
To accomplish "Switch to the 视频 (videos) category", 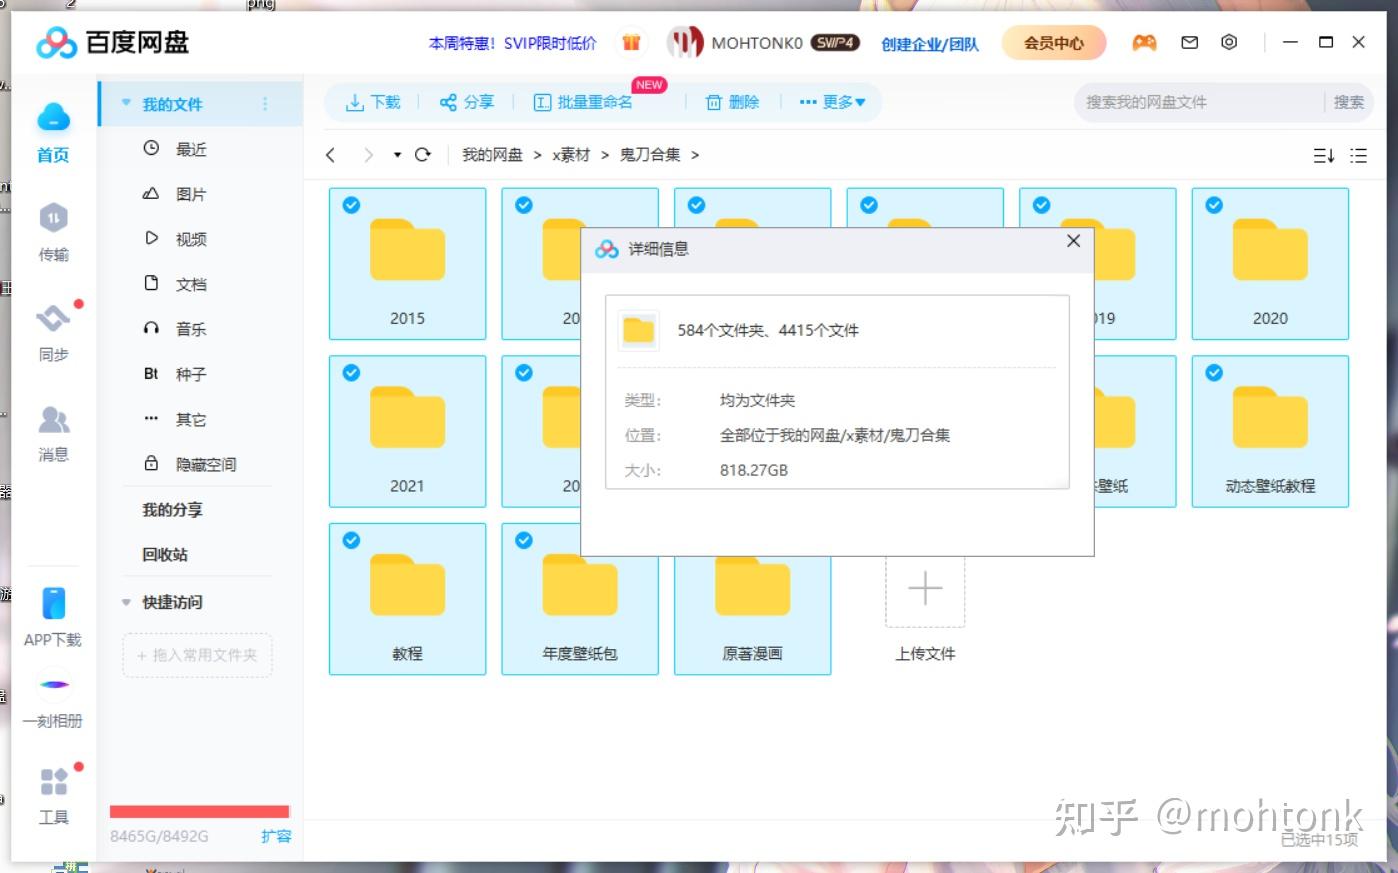I will click(190, 239).
